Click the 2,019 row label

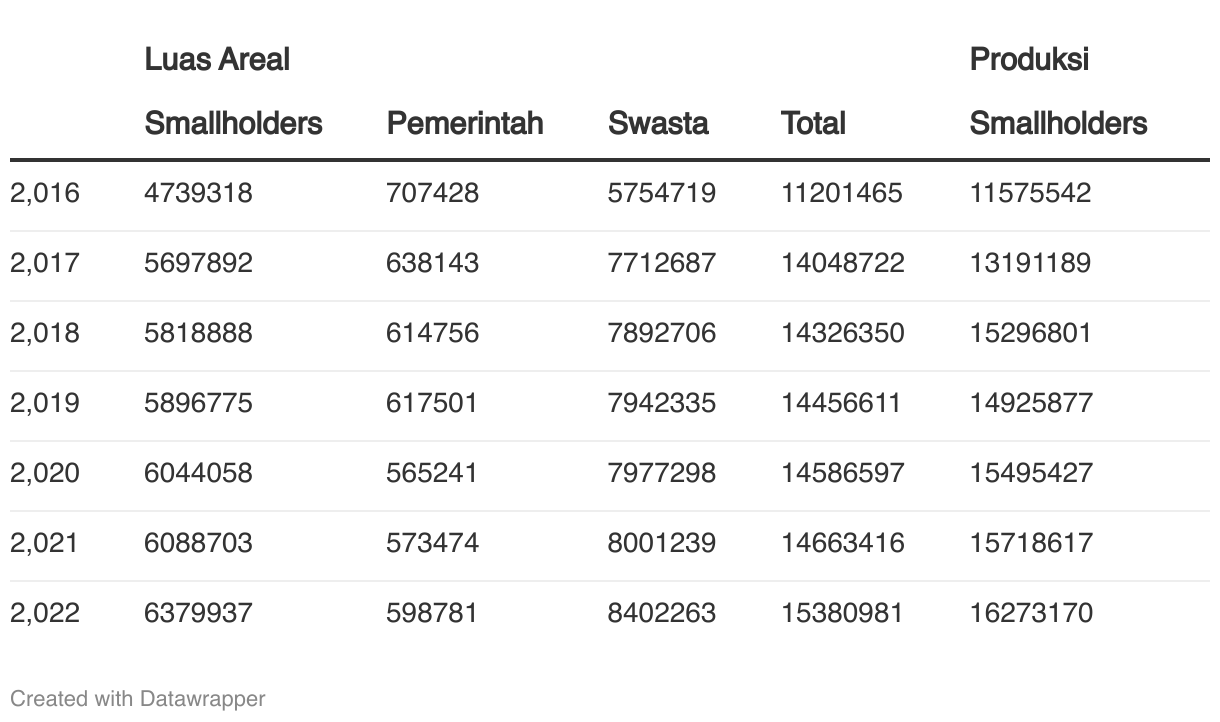tap(45, 403)
